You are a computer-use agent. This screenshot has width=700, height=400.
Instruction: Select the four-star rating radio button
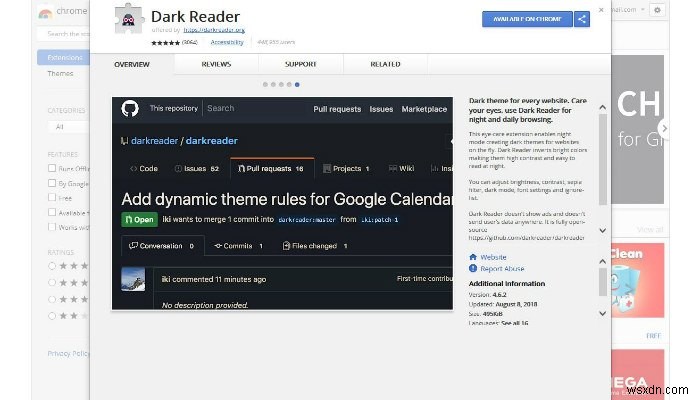(x=52, y=283)
